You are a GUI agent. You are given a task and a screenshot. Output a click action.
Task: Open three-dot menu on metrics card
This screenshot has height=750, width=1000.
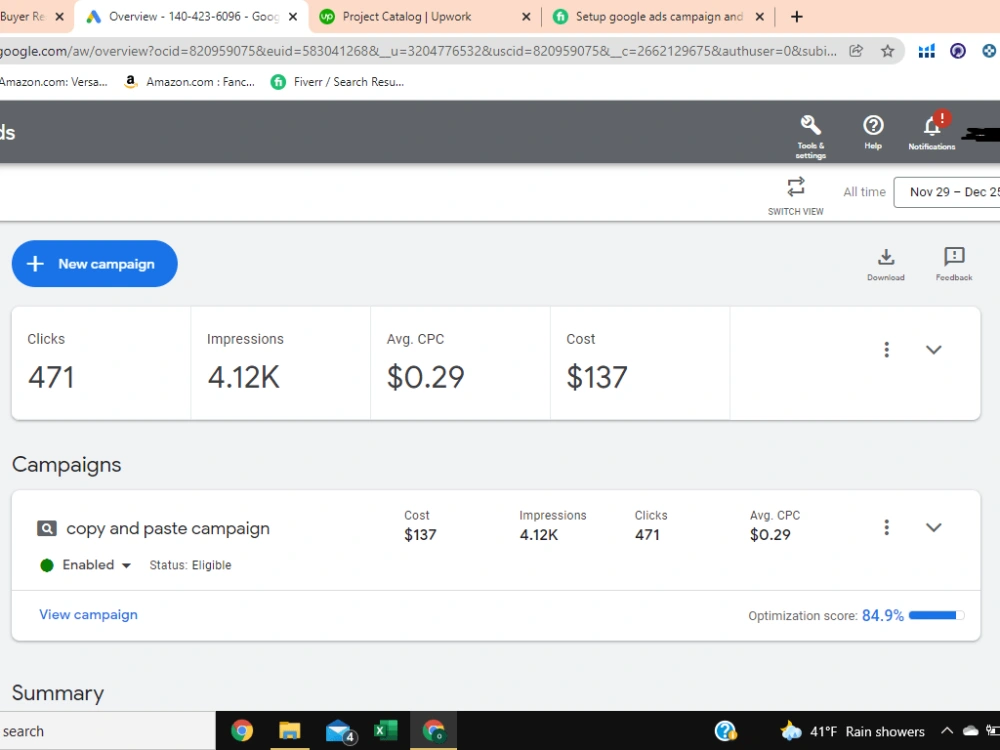(886, 349)
